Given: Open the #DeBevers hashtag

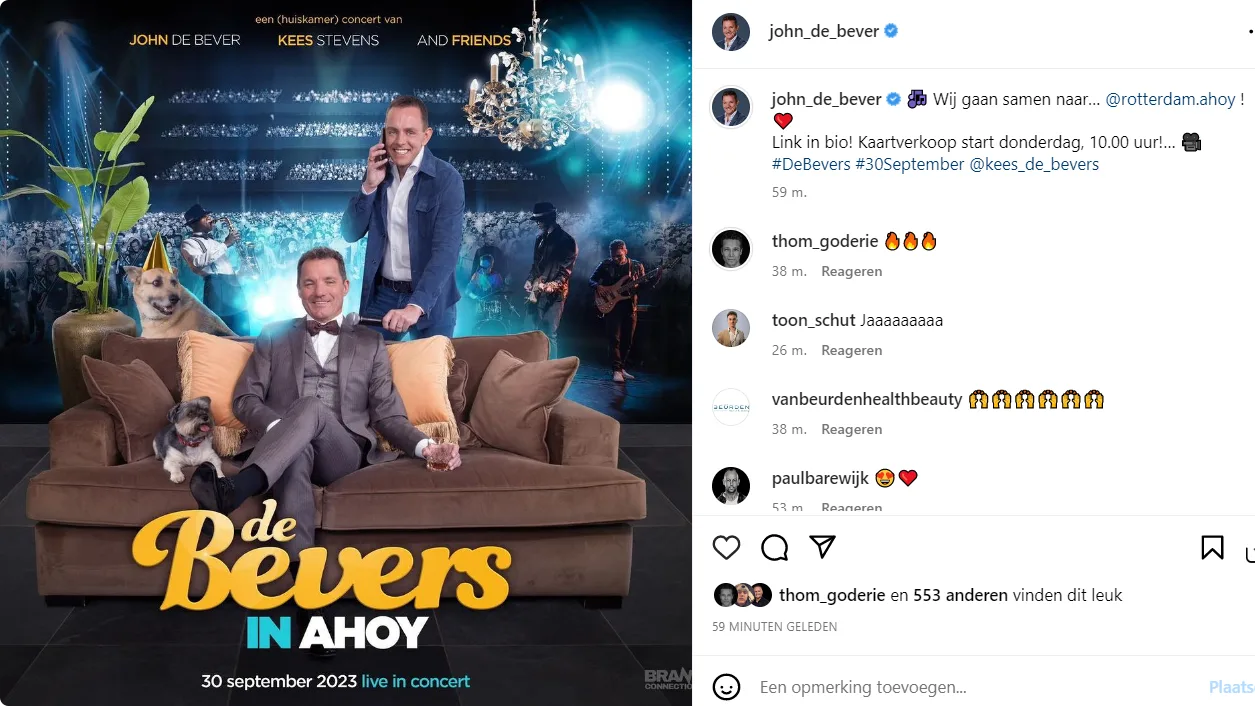Looking at the screenshot, I should point(811,164).
